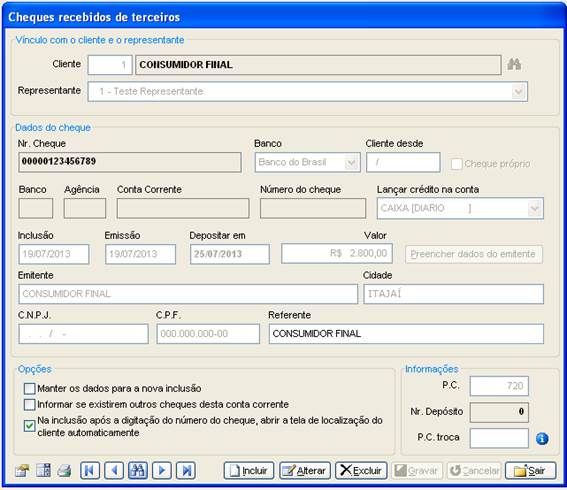Image resolution: width=567 pixels, height=490 pixels.
Task: Click the binoculars search button in navigation bar
Action: [138, 470]
